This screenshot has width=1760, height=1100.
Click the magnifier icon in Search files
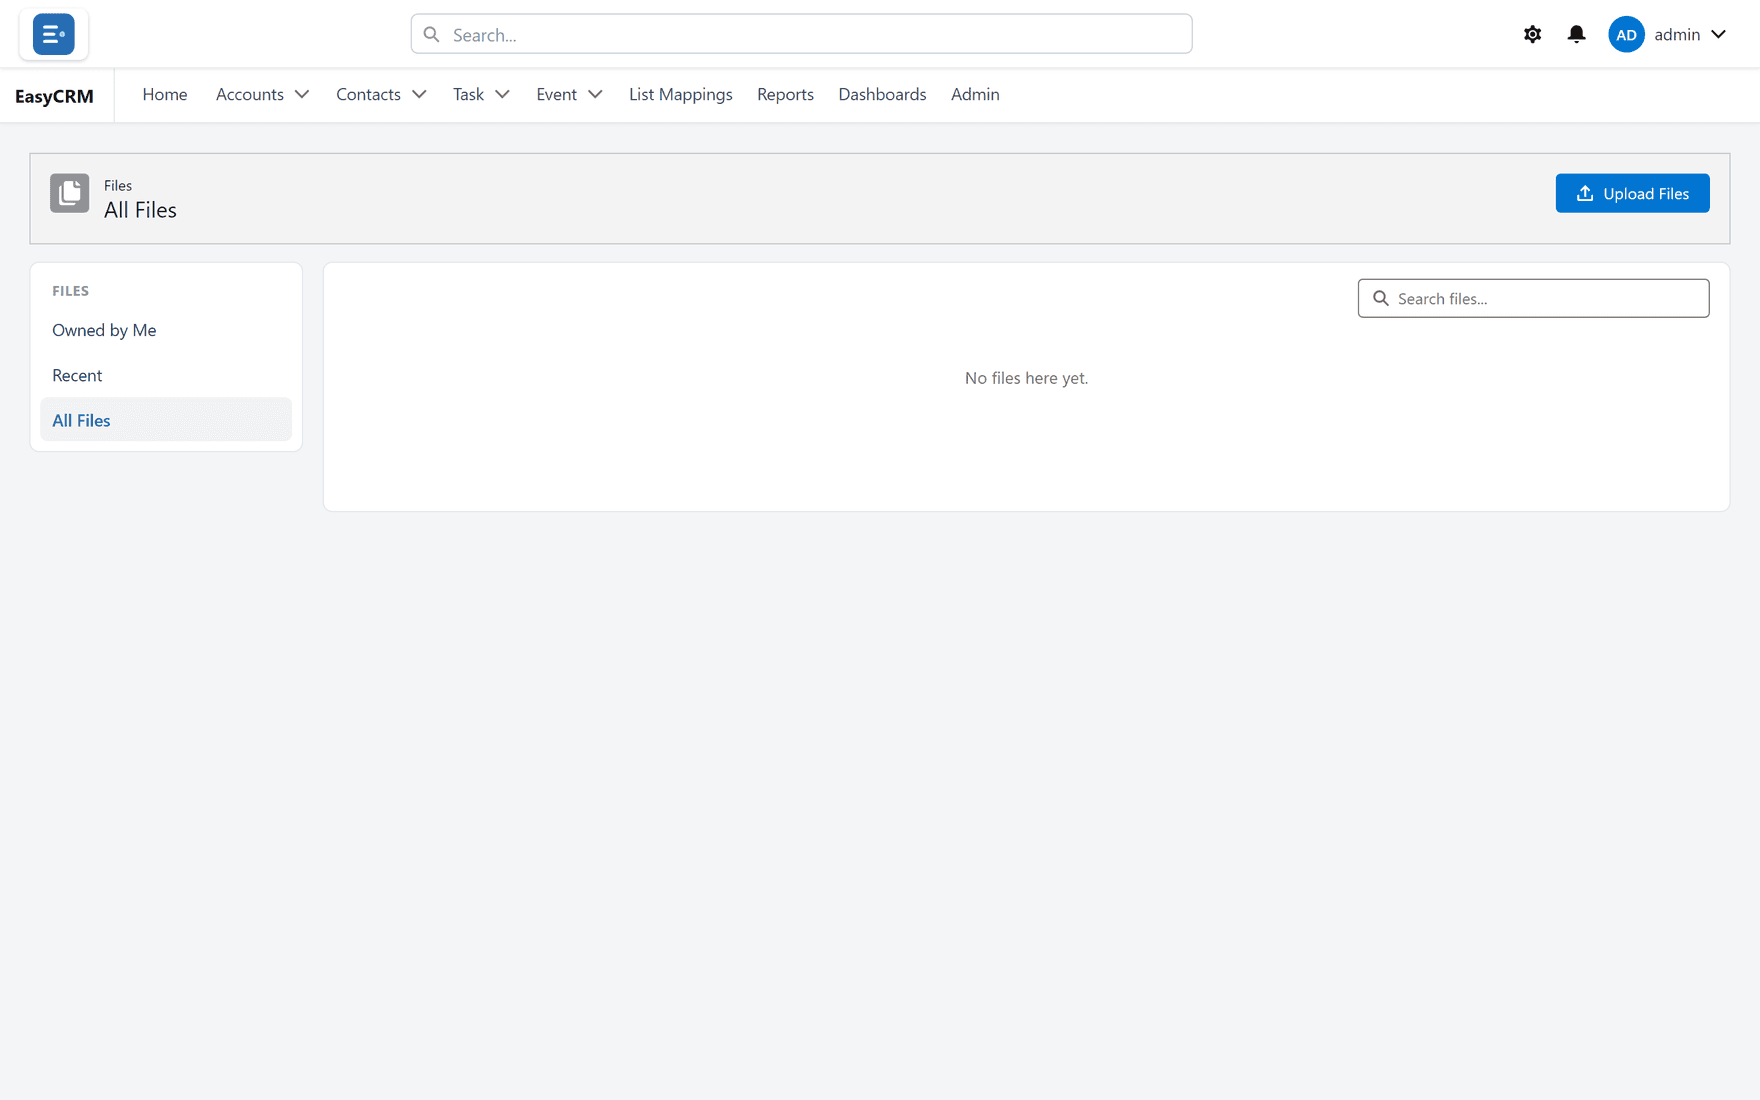[x=1381, y=298]
